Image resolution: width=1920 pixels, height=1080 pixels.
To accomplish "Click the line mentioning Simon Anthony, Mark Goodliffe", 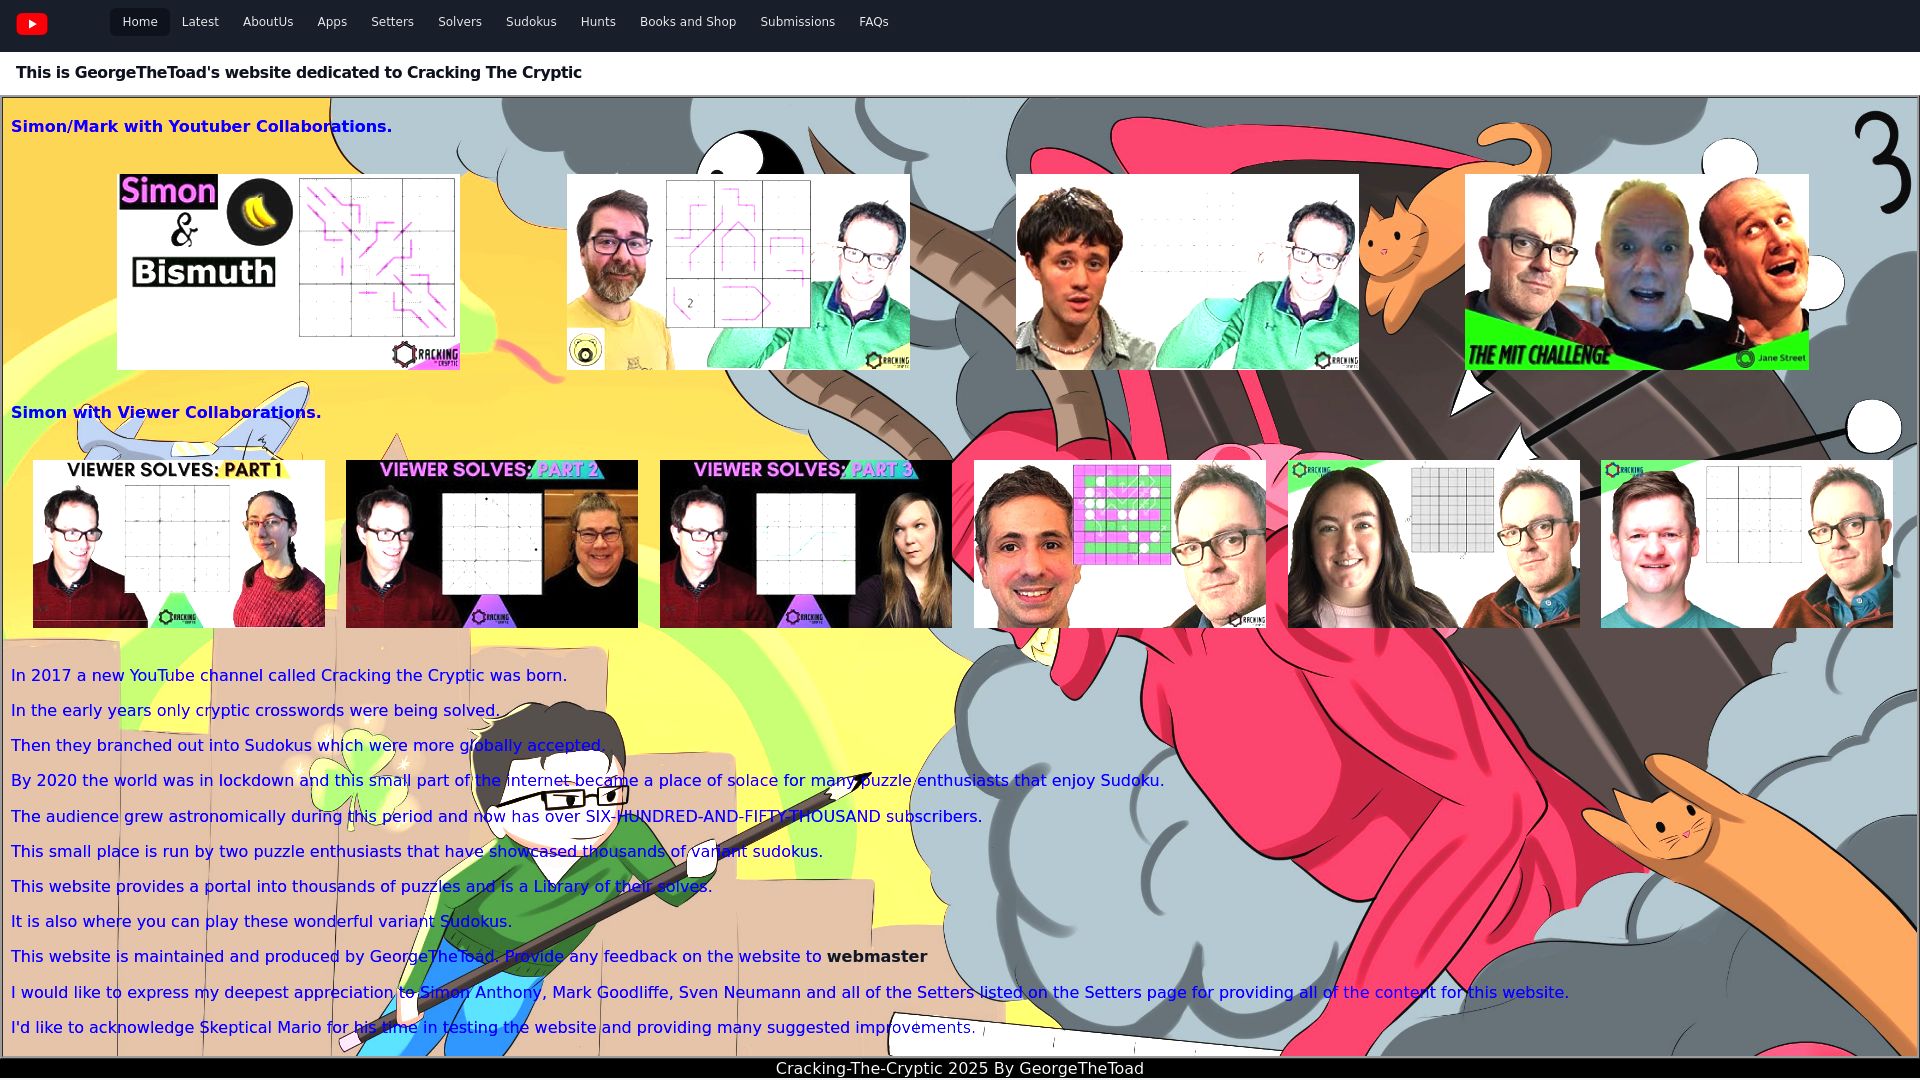I will [x=790, y=993].
